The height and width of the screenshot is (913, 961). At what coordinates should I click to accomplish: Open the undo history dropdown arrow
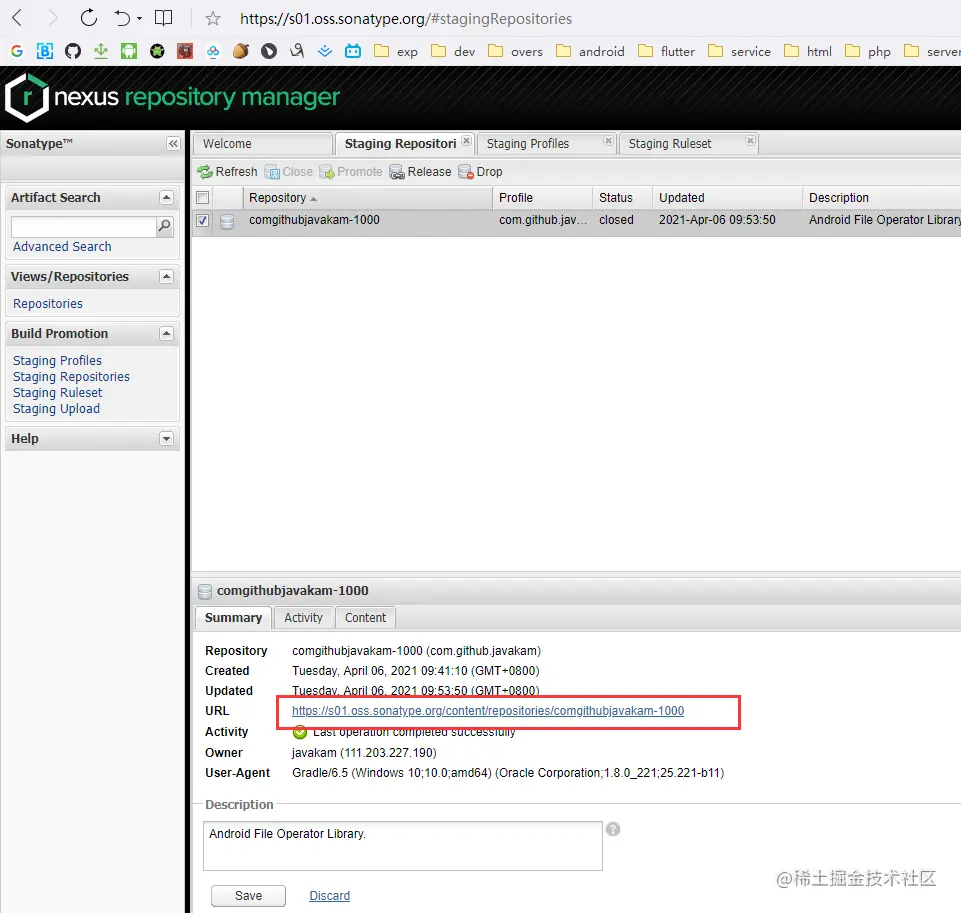pos(140,18)
